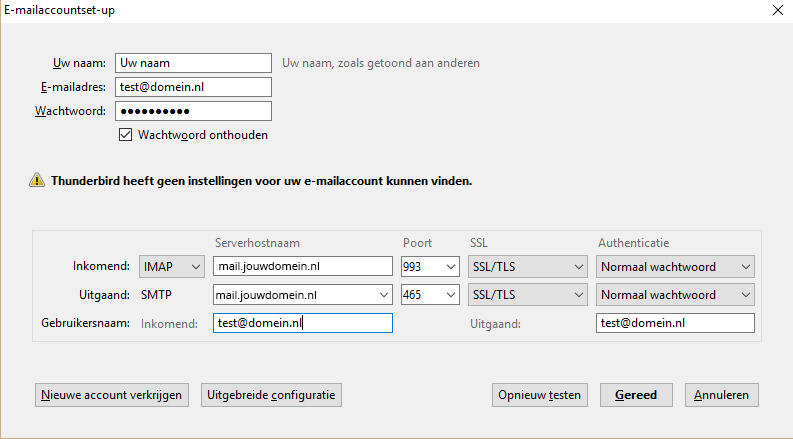This screenshot has width=793, height=439.
Task: Select the incoming server hostname field
Action: pyautogui.click(x=302, y=266)
